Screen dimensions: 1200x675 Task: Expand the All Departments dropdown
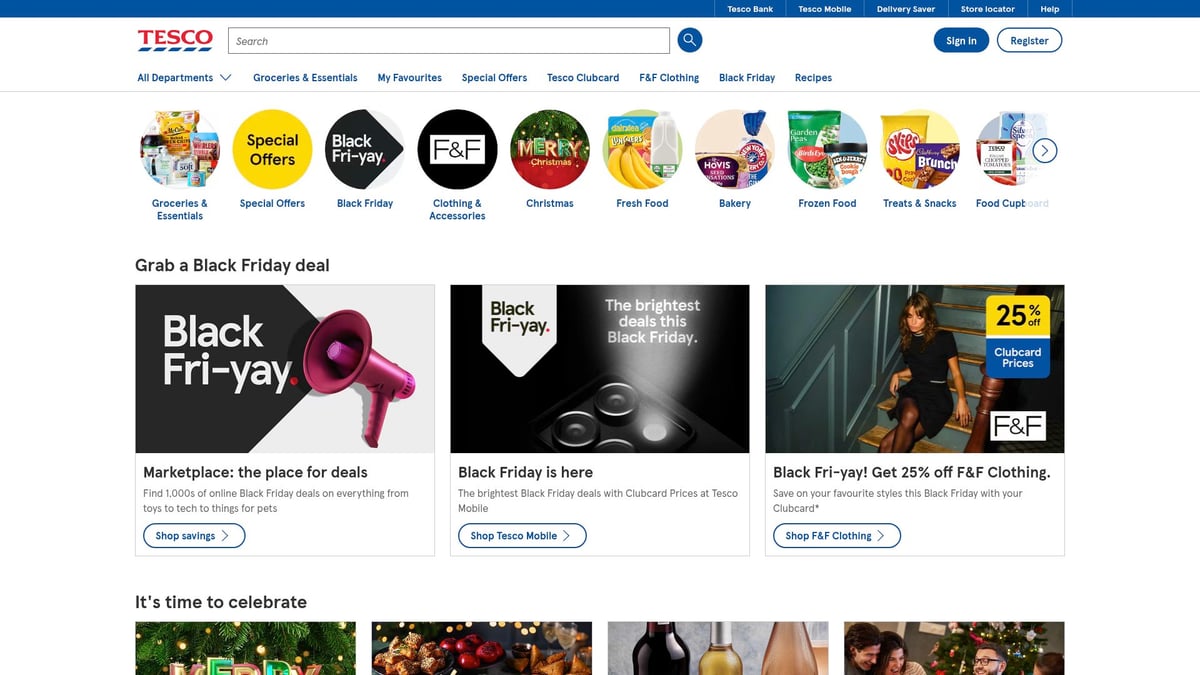pos(184,78)
